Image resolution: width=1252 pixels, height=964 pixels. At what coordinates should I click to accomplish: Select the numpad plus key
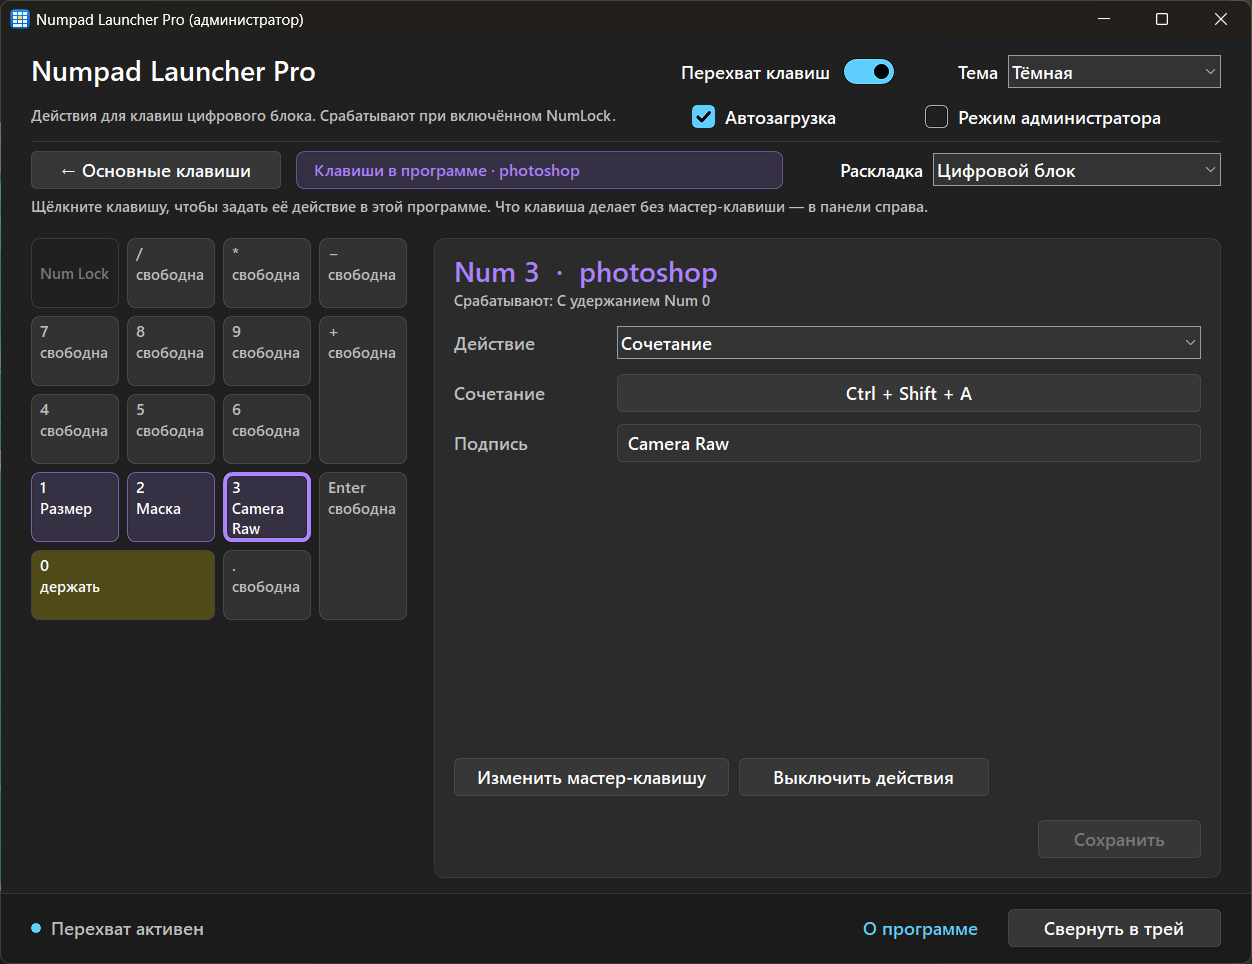click(363, 390)
